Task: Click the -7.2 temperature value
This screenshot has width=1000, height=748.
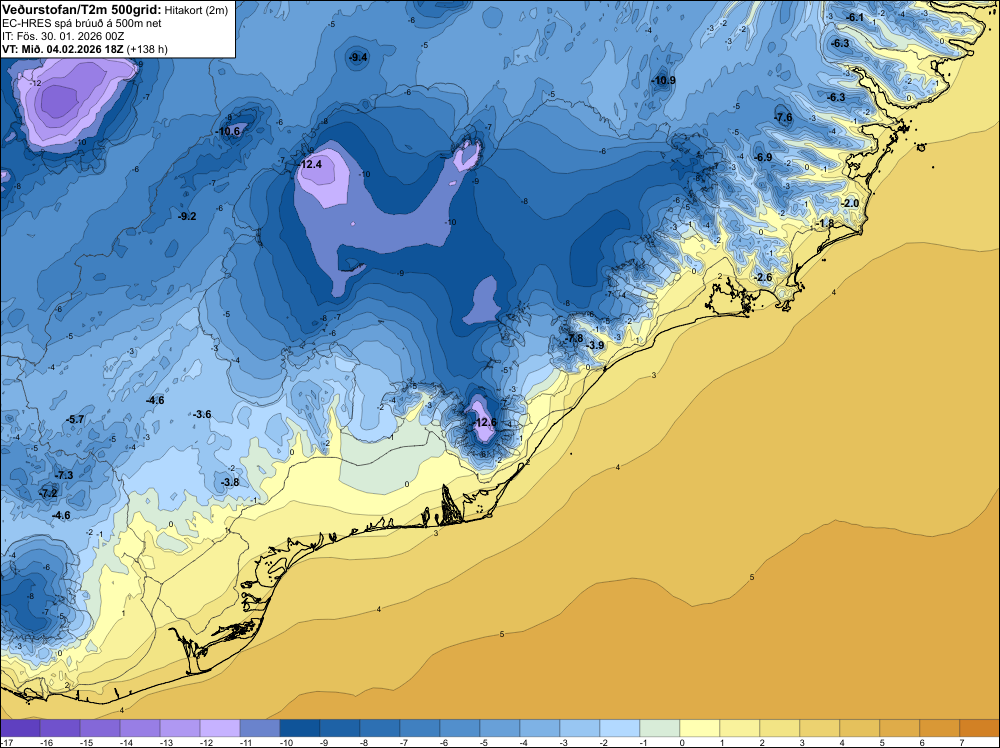Action: coord(48,494)
